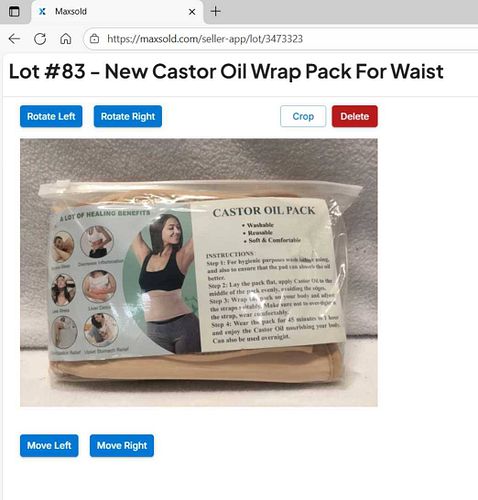Image resolution: width=478 pixels, height=500 pixels.
Task: Open a new tab with plus icon
Action: tap(216, 12)
